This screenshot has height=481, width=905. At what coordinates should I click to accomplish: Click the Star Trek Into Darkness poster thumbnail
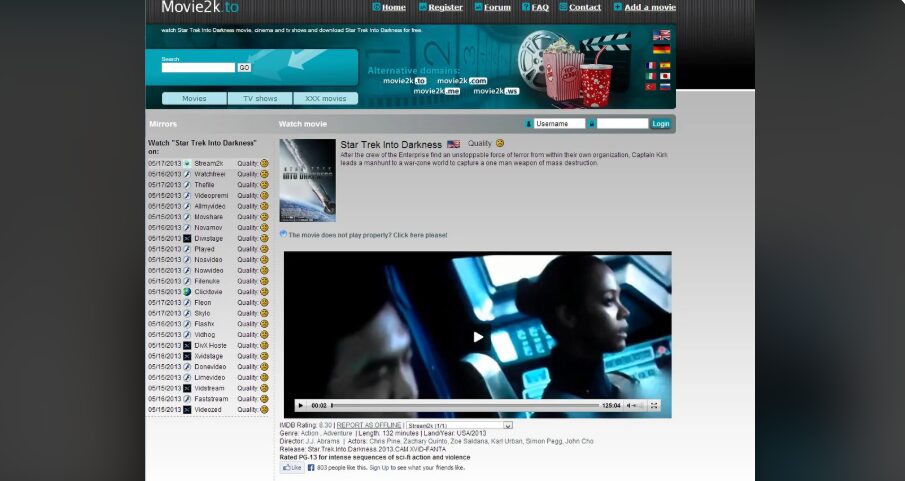pyautogui.click(x=308, y=180)
